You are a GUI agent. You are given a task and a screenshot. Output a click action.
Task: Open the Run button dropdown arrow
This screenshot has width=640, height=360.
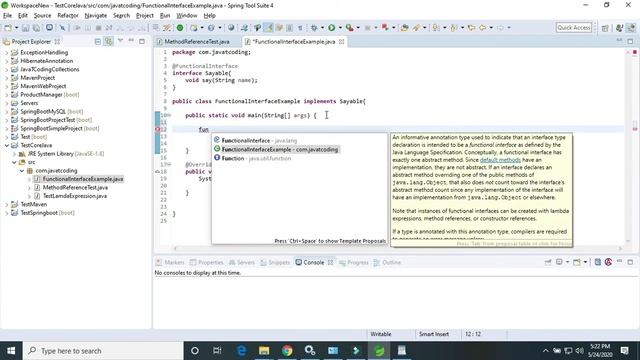click(340, 28)
